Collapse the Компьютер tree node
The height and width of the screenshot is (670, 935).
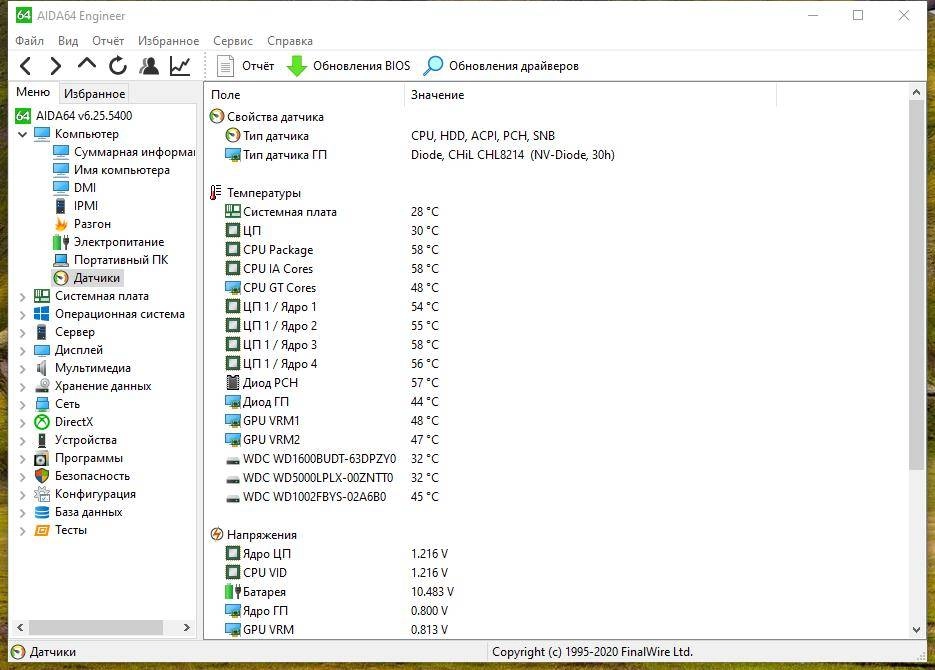pos(22,134)
